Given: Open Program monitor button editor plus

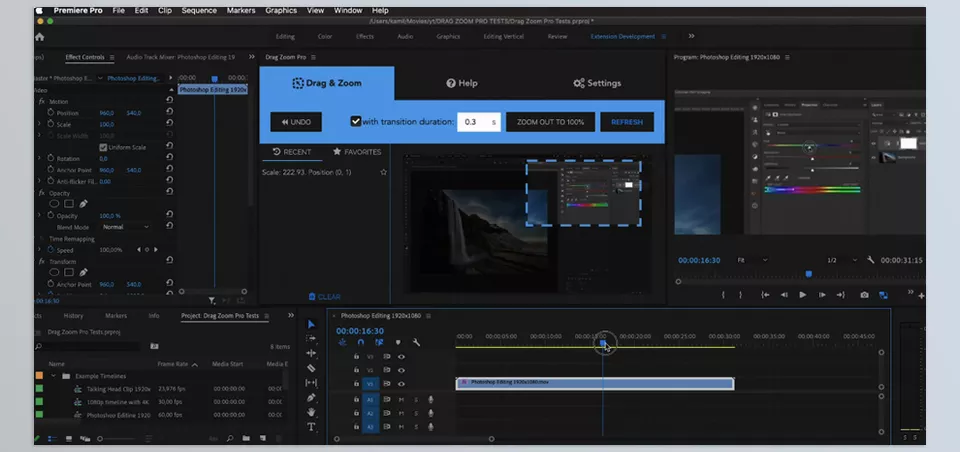Looking at the screenshot, I should 921,295.
